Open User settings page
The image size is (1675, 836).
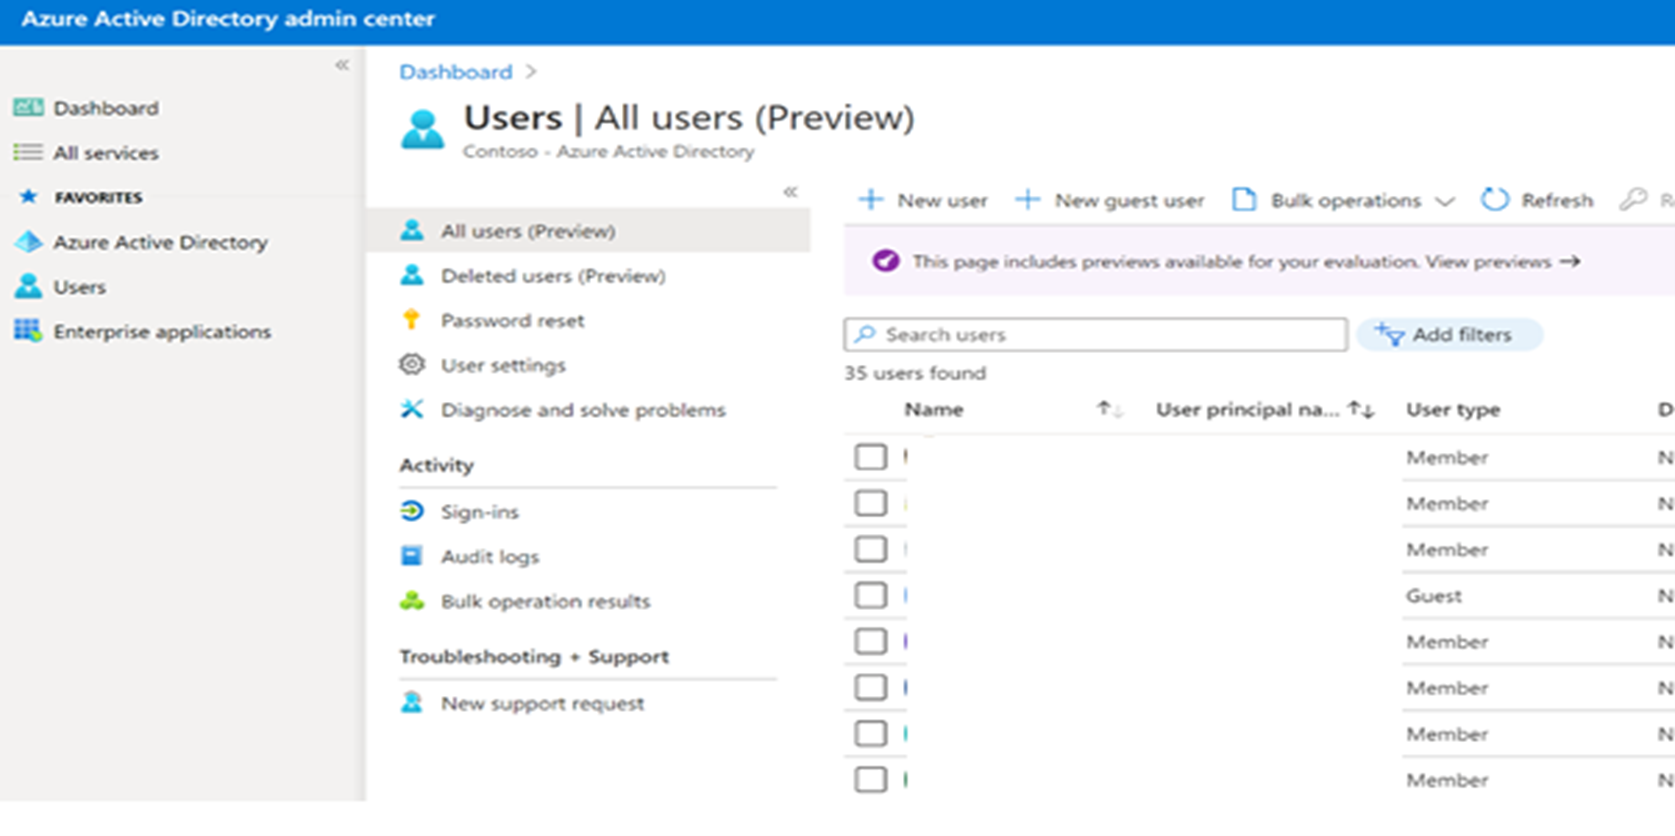click(503, 365)
